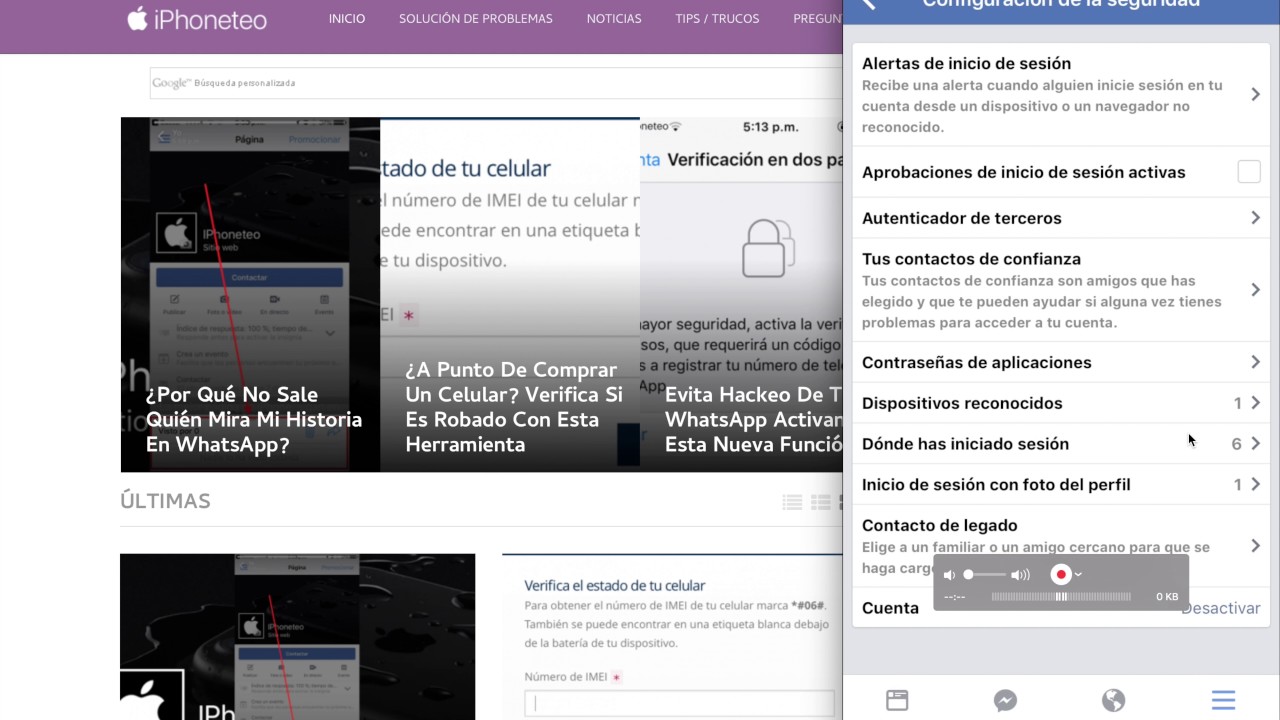Screen dimensions: 1280x720
Task: Expand Contraseñas de aplicaciones chevron
Action: tap(1255, 361)
